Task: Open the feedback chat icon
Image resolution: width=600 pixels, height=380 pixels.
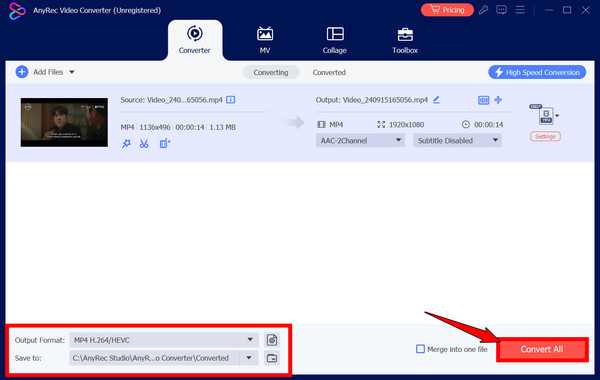Action: tap(501, 10)
